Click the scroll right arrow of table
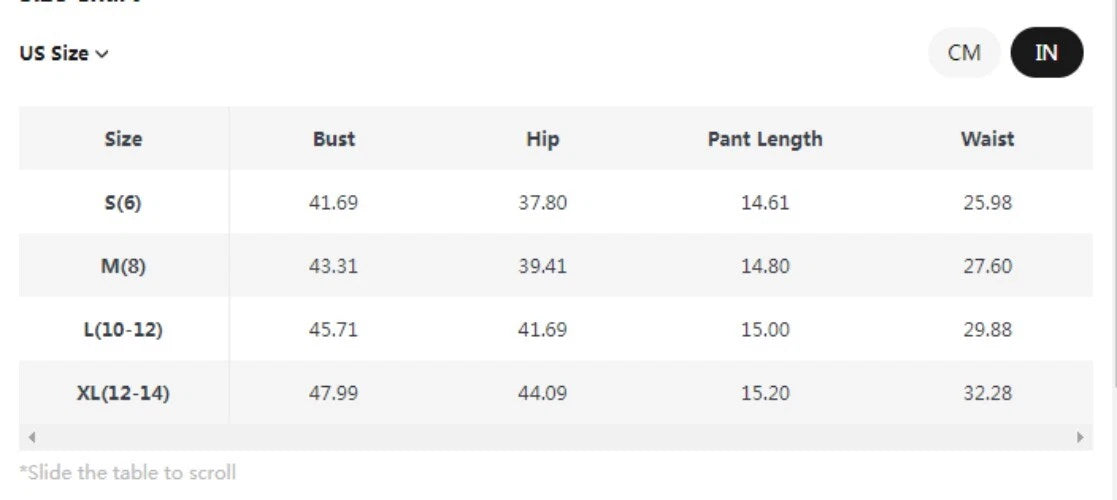 pyautogui.click(x=1080, y=437)
